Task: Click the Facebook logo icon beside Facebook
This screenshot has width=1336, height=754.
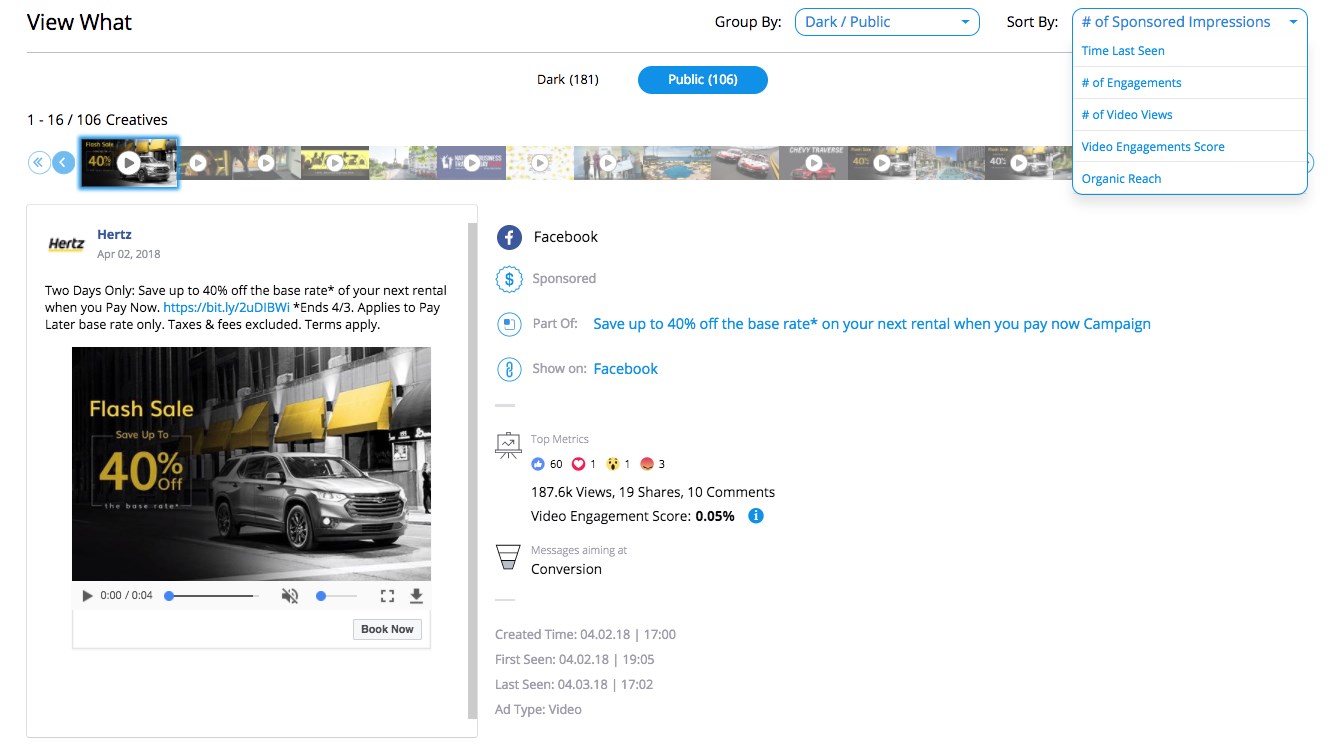Action: click(x=510, y=237)
